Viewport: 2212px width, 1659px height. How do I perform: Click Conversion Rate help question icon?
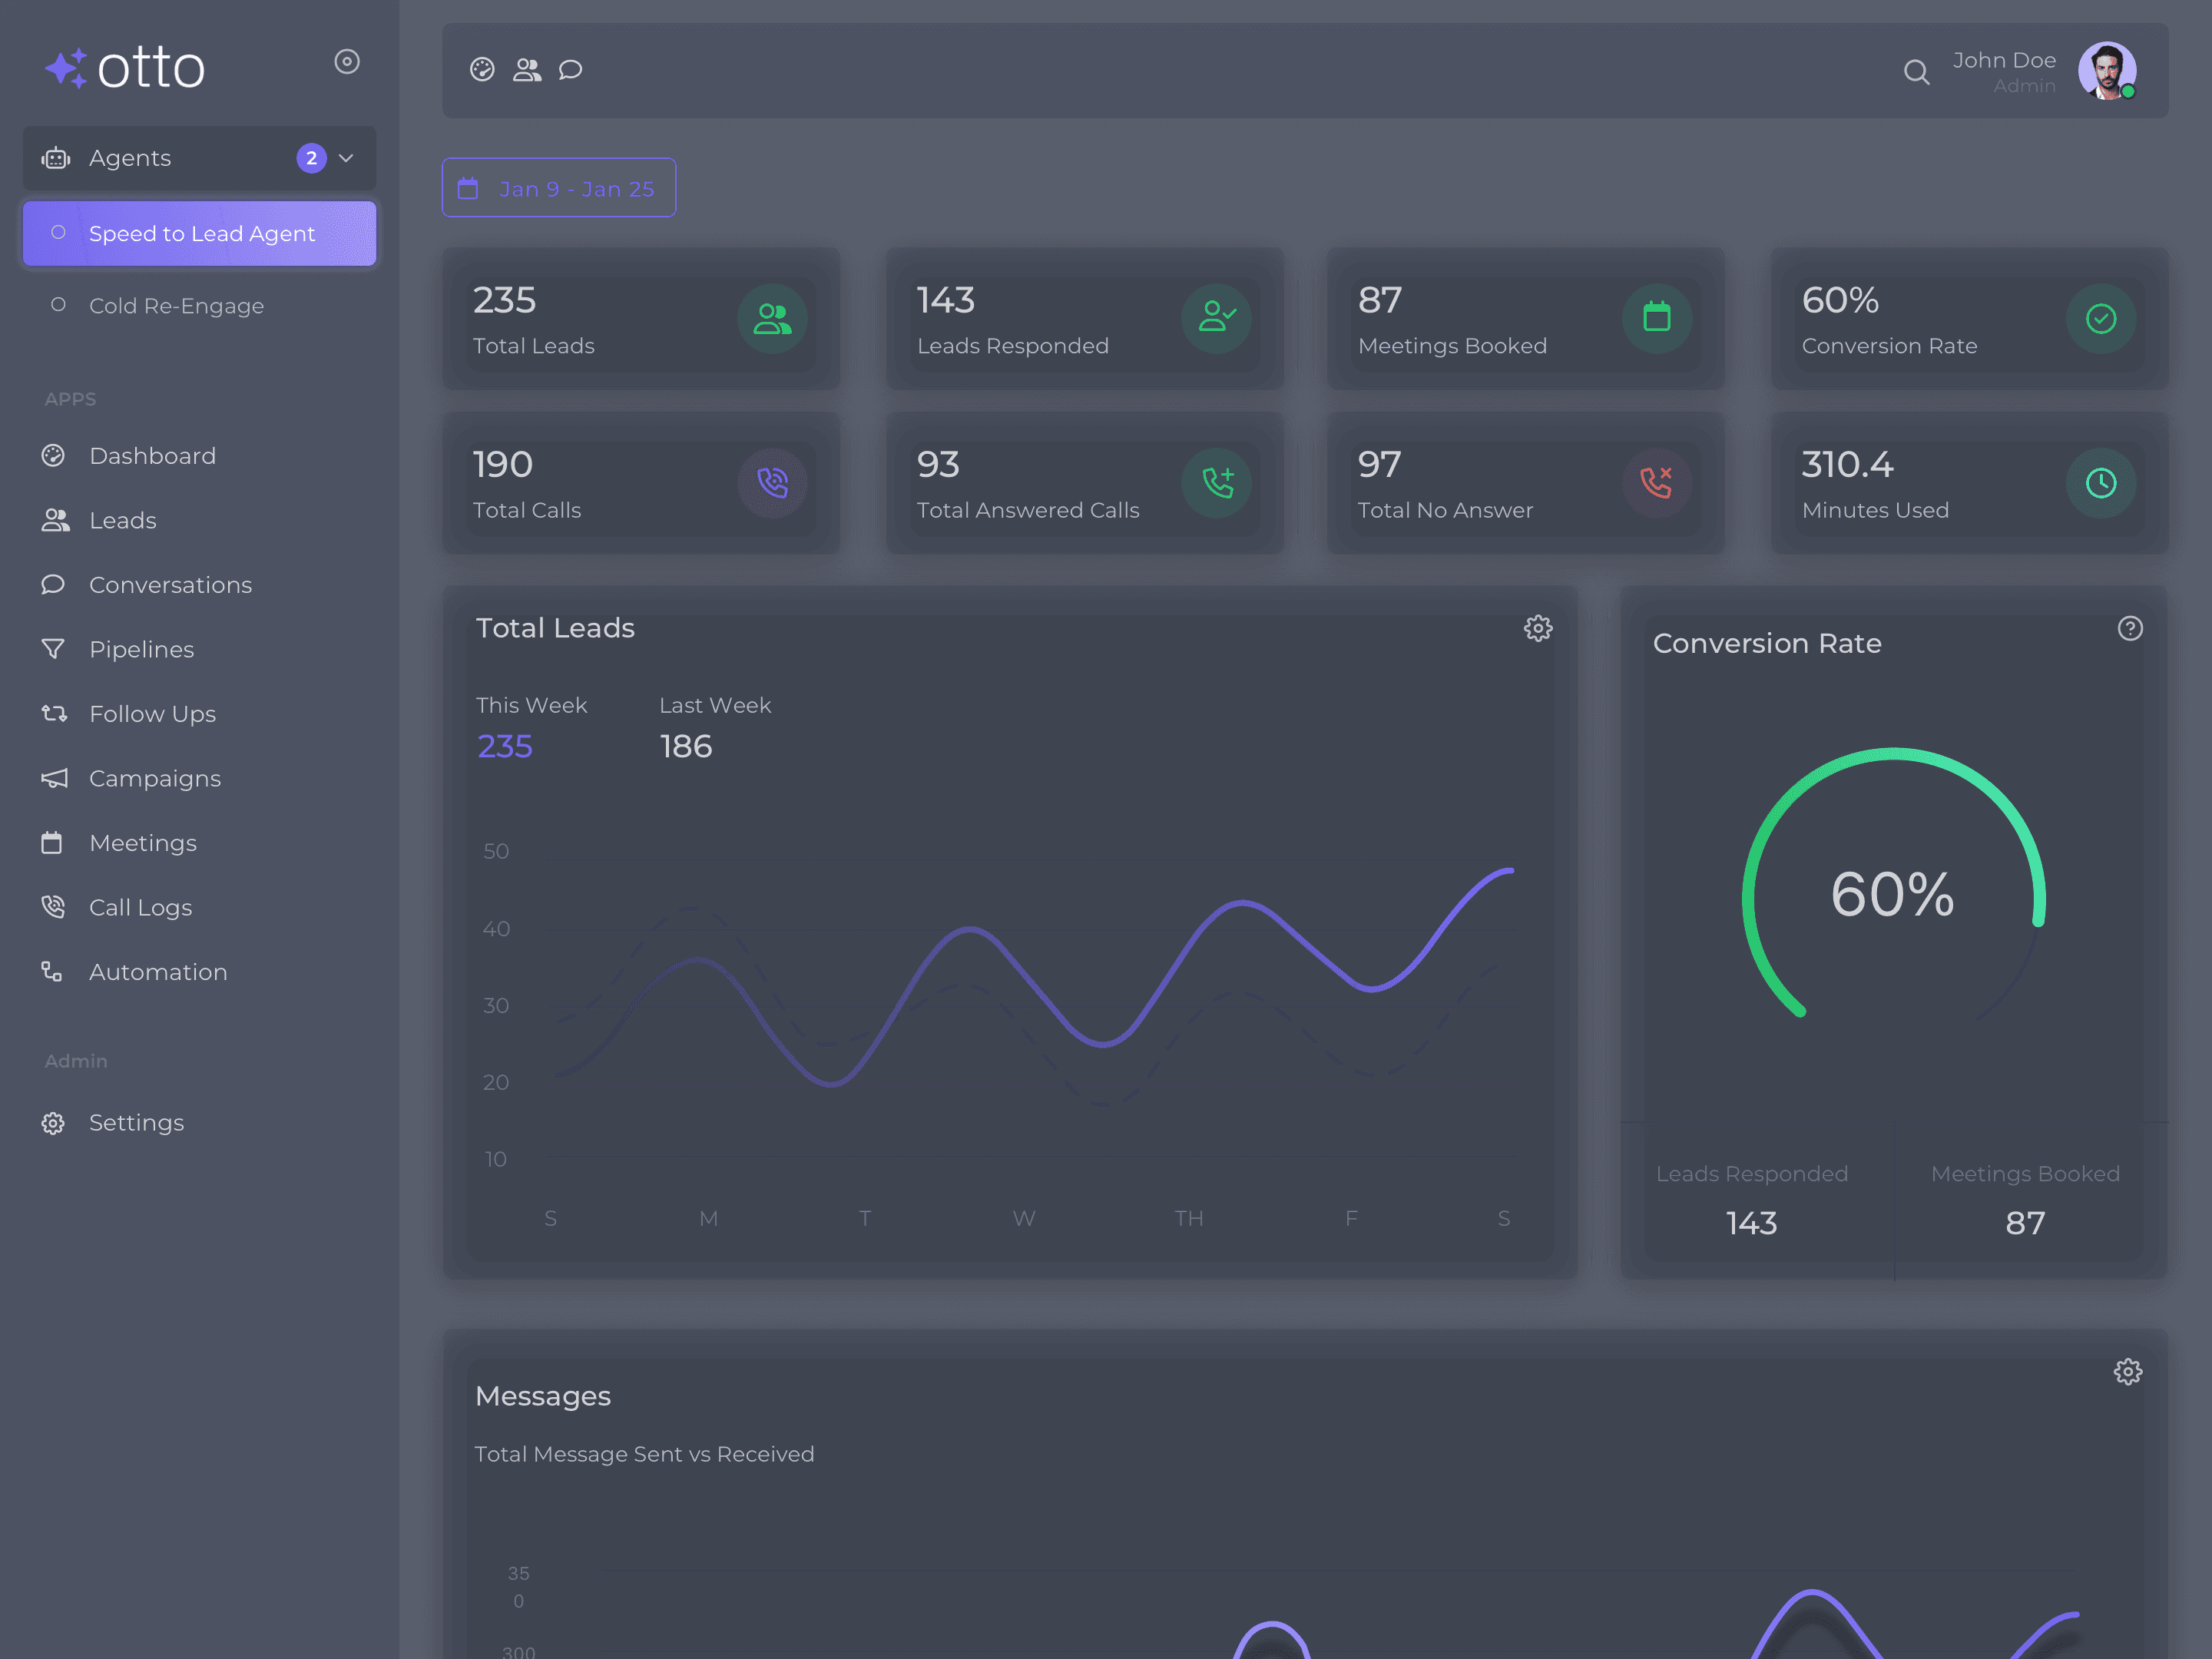2129,628
